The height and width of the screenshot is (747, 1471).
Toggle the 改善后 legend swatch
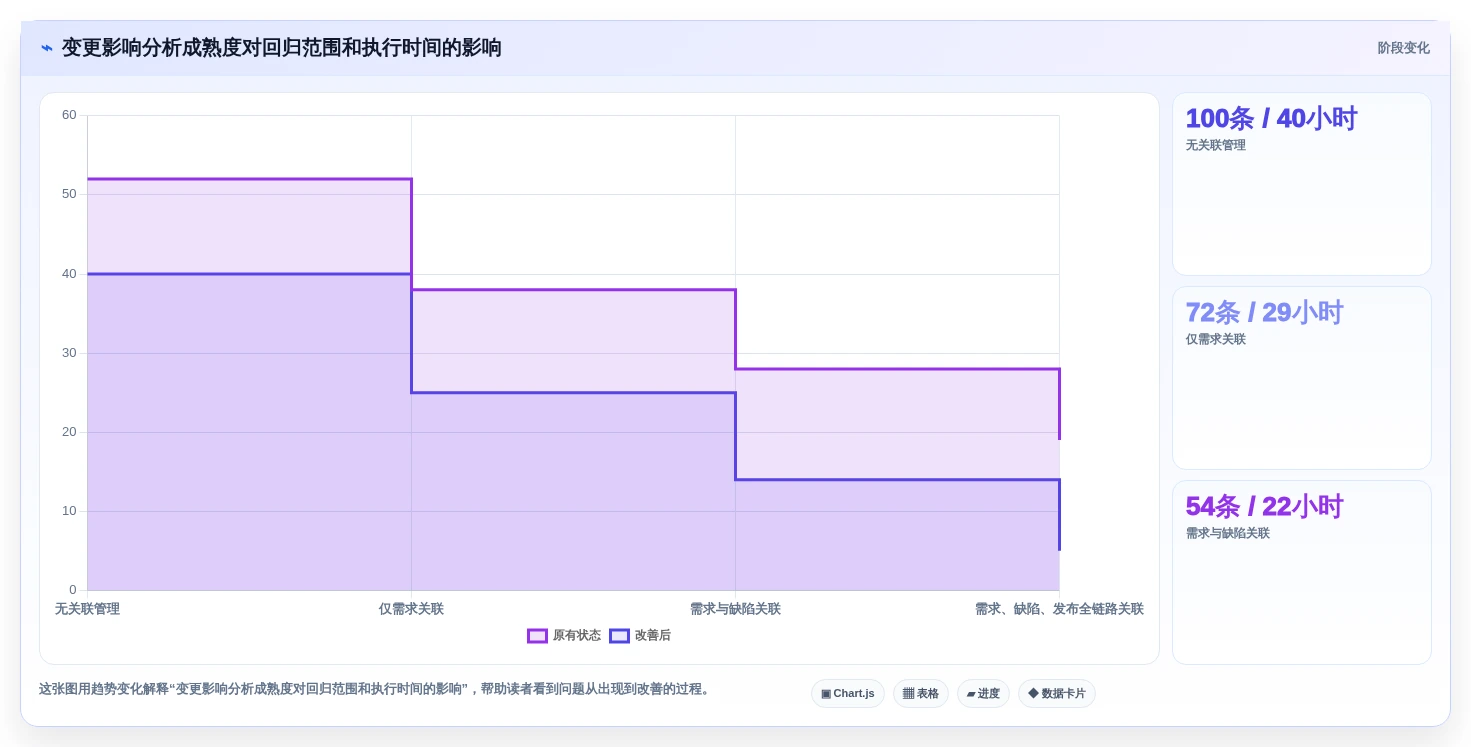pos(619,636)
